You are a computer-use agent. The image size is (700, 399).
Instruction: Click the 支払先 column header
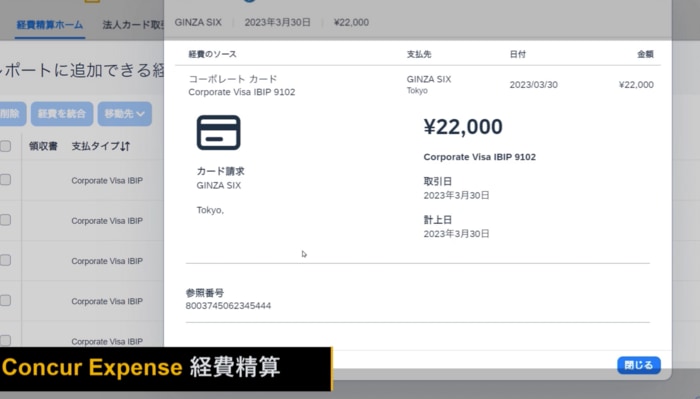419,54
